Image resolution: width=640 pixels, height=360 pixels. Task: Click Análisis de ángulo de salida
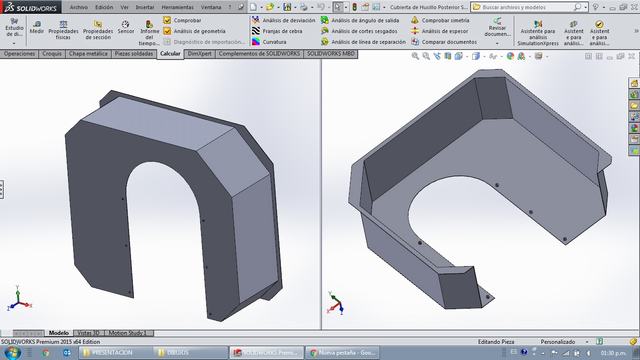pyautogui.click(x=360, y=20)
